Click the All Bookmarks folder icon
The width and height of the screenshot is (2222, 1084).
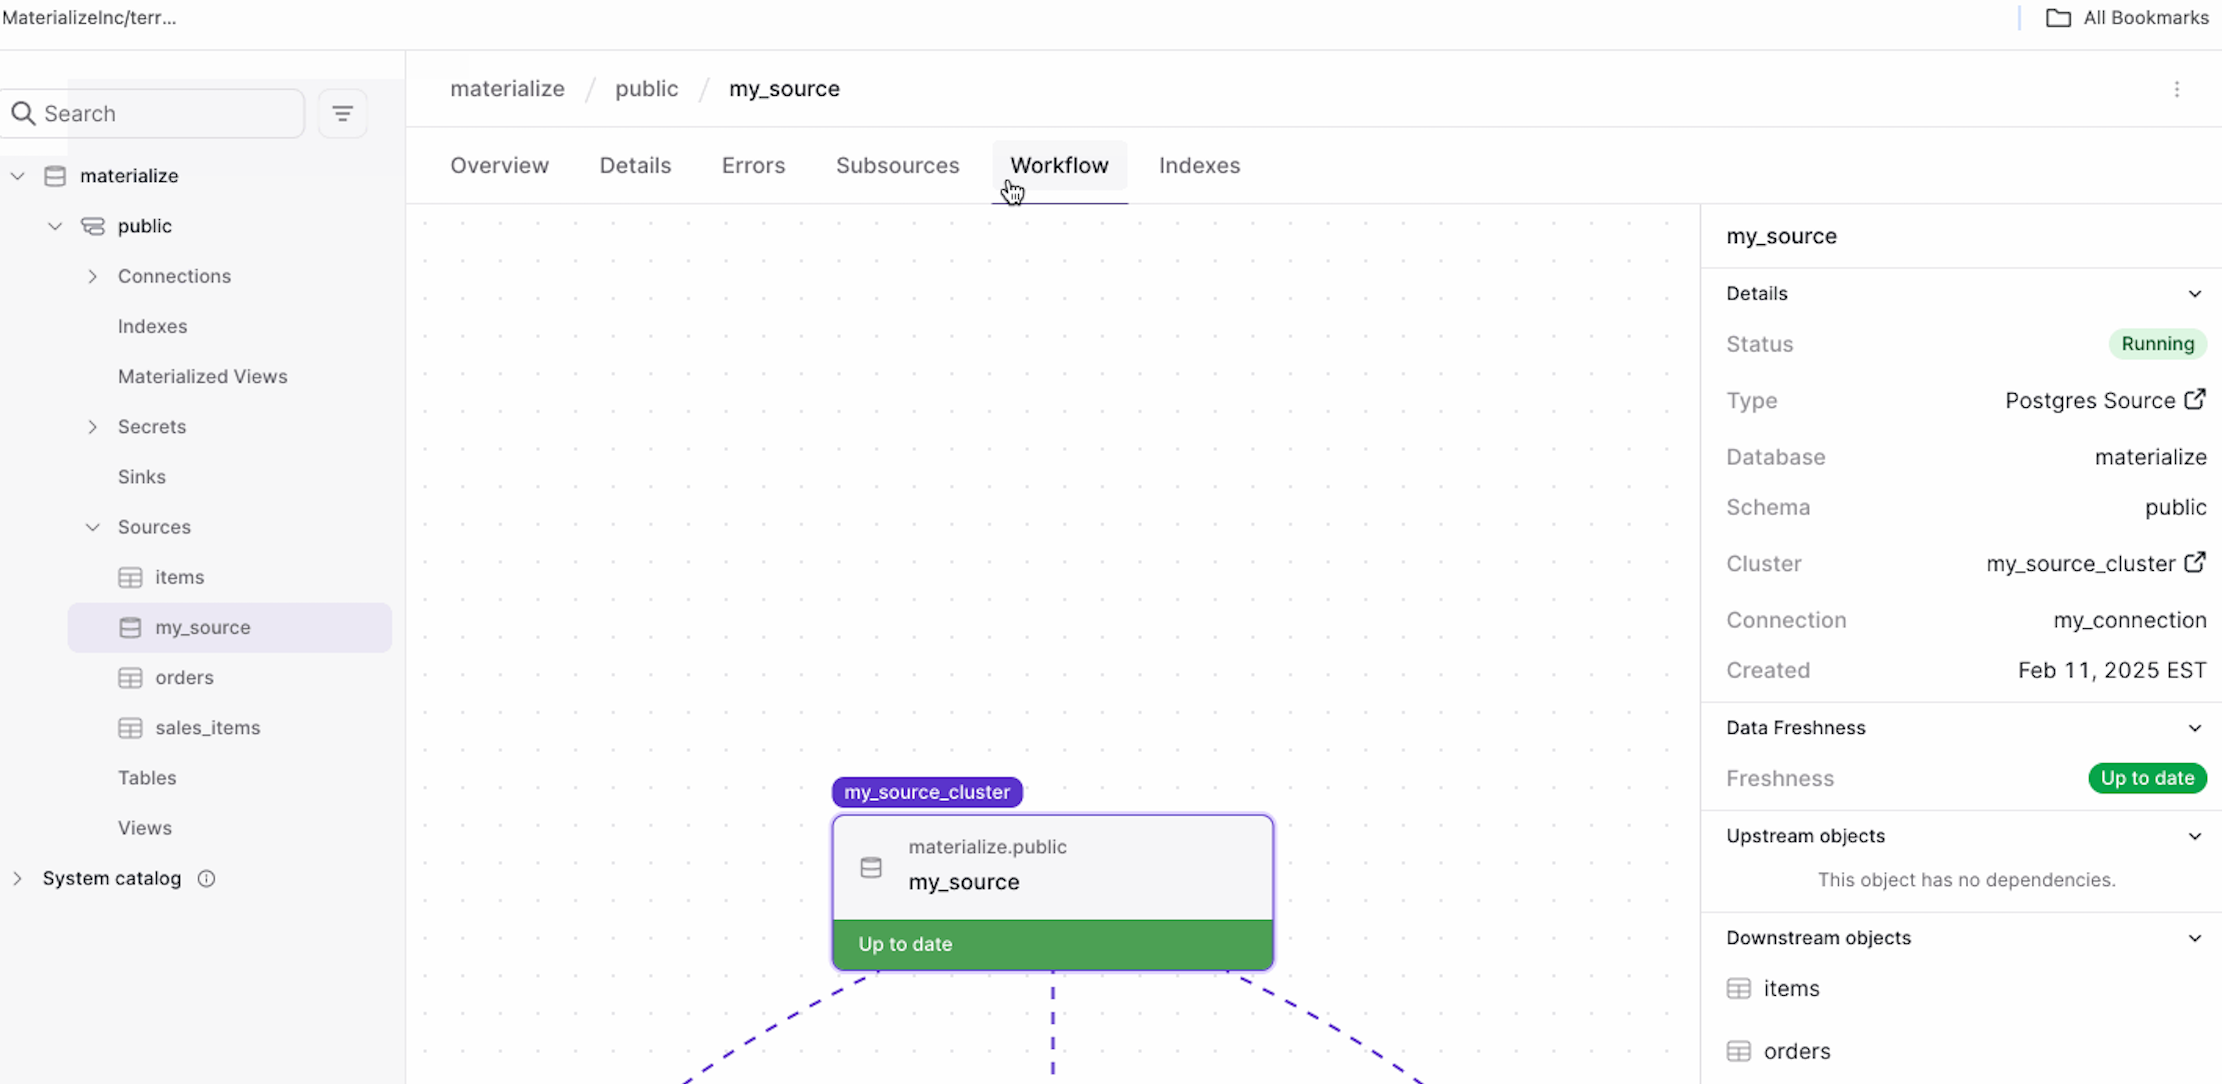tap(2058, 17)
